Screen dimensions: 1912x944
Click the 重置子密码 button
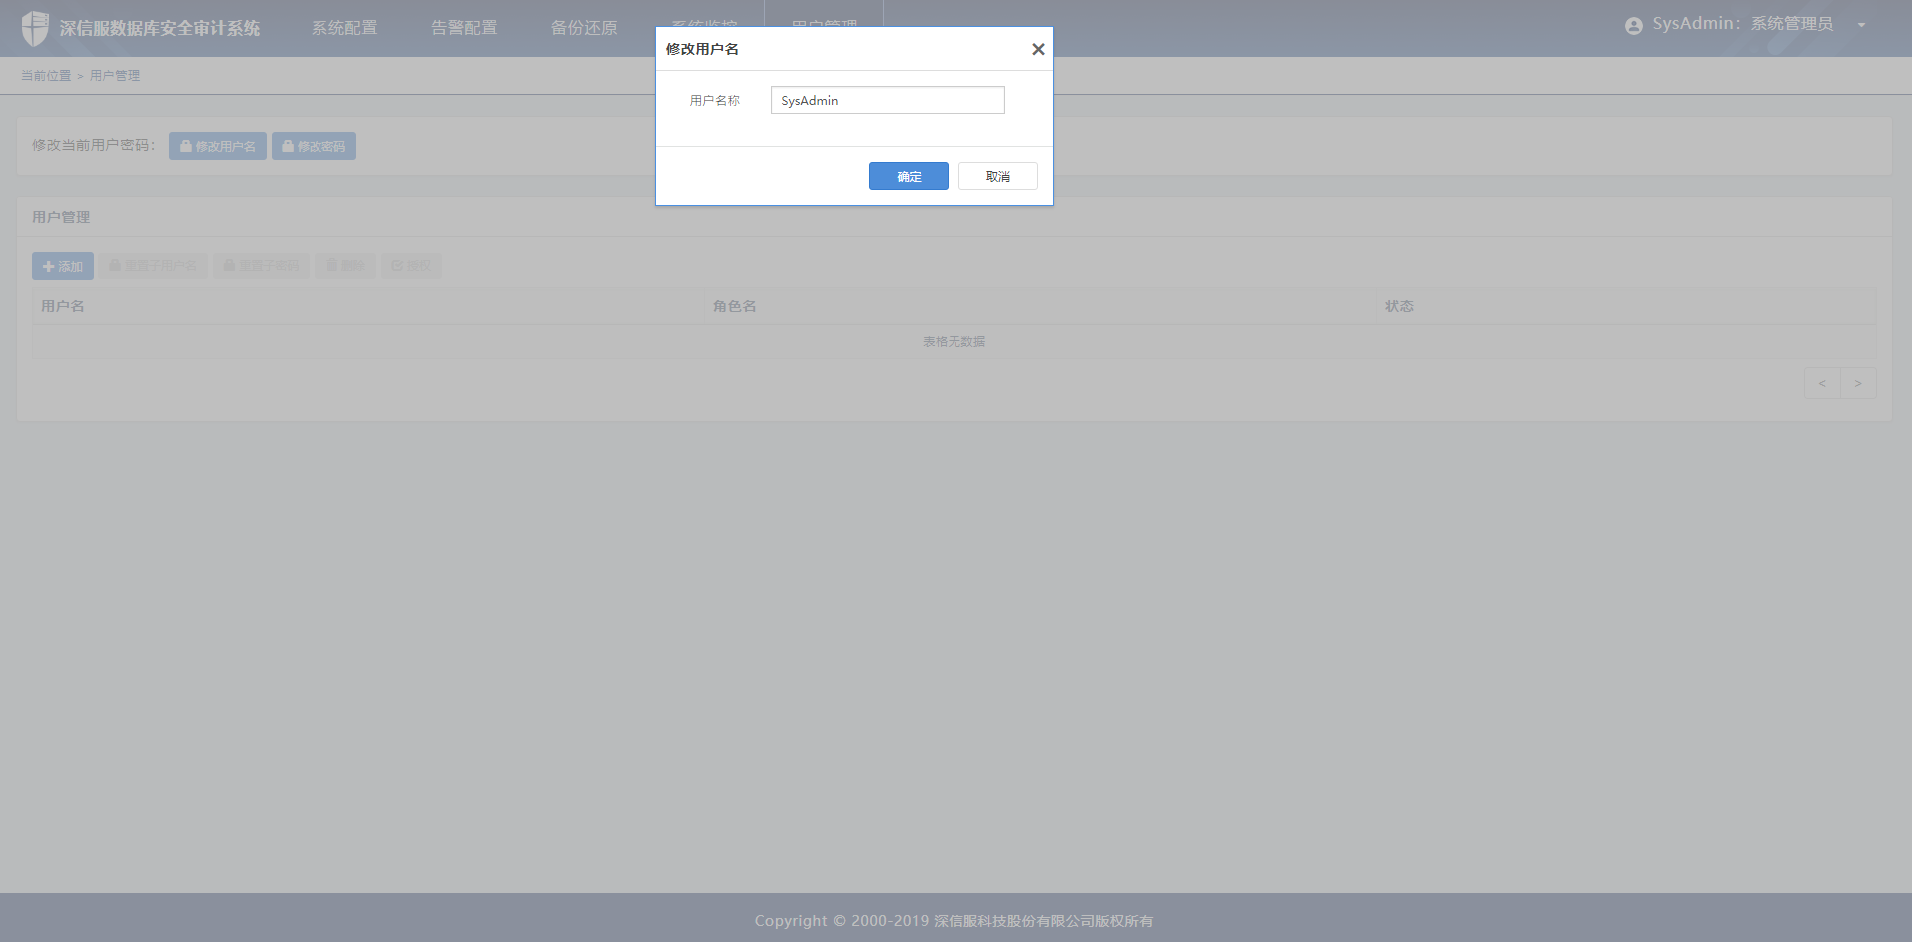pyautogui.click(x=262, y=266)
